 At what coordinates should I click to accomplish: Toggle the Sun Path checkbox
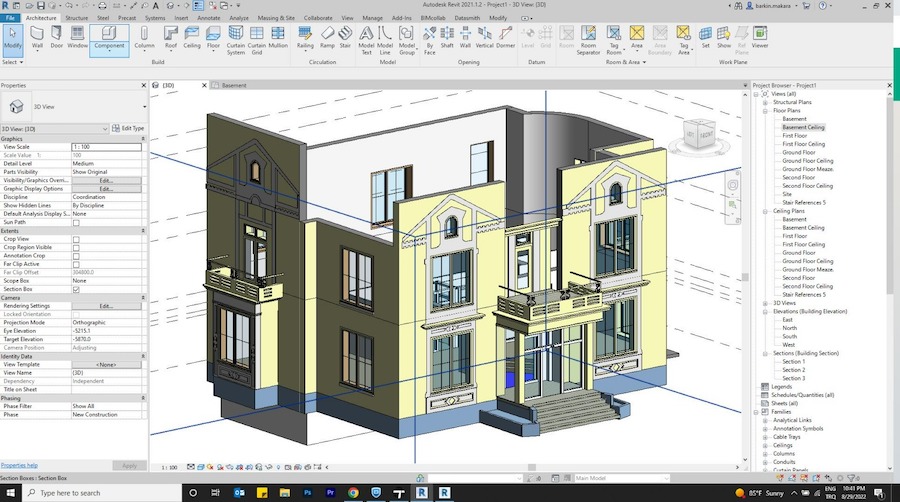[x=76, y=223]
